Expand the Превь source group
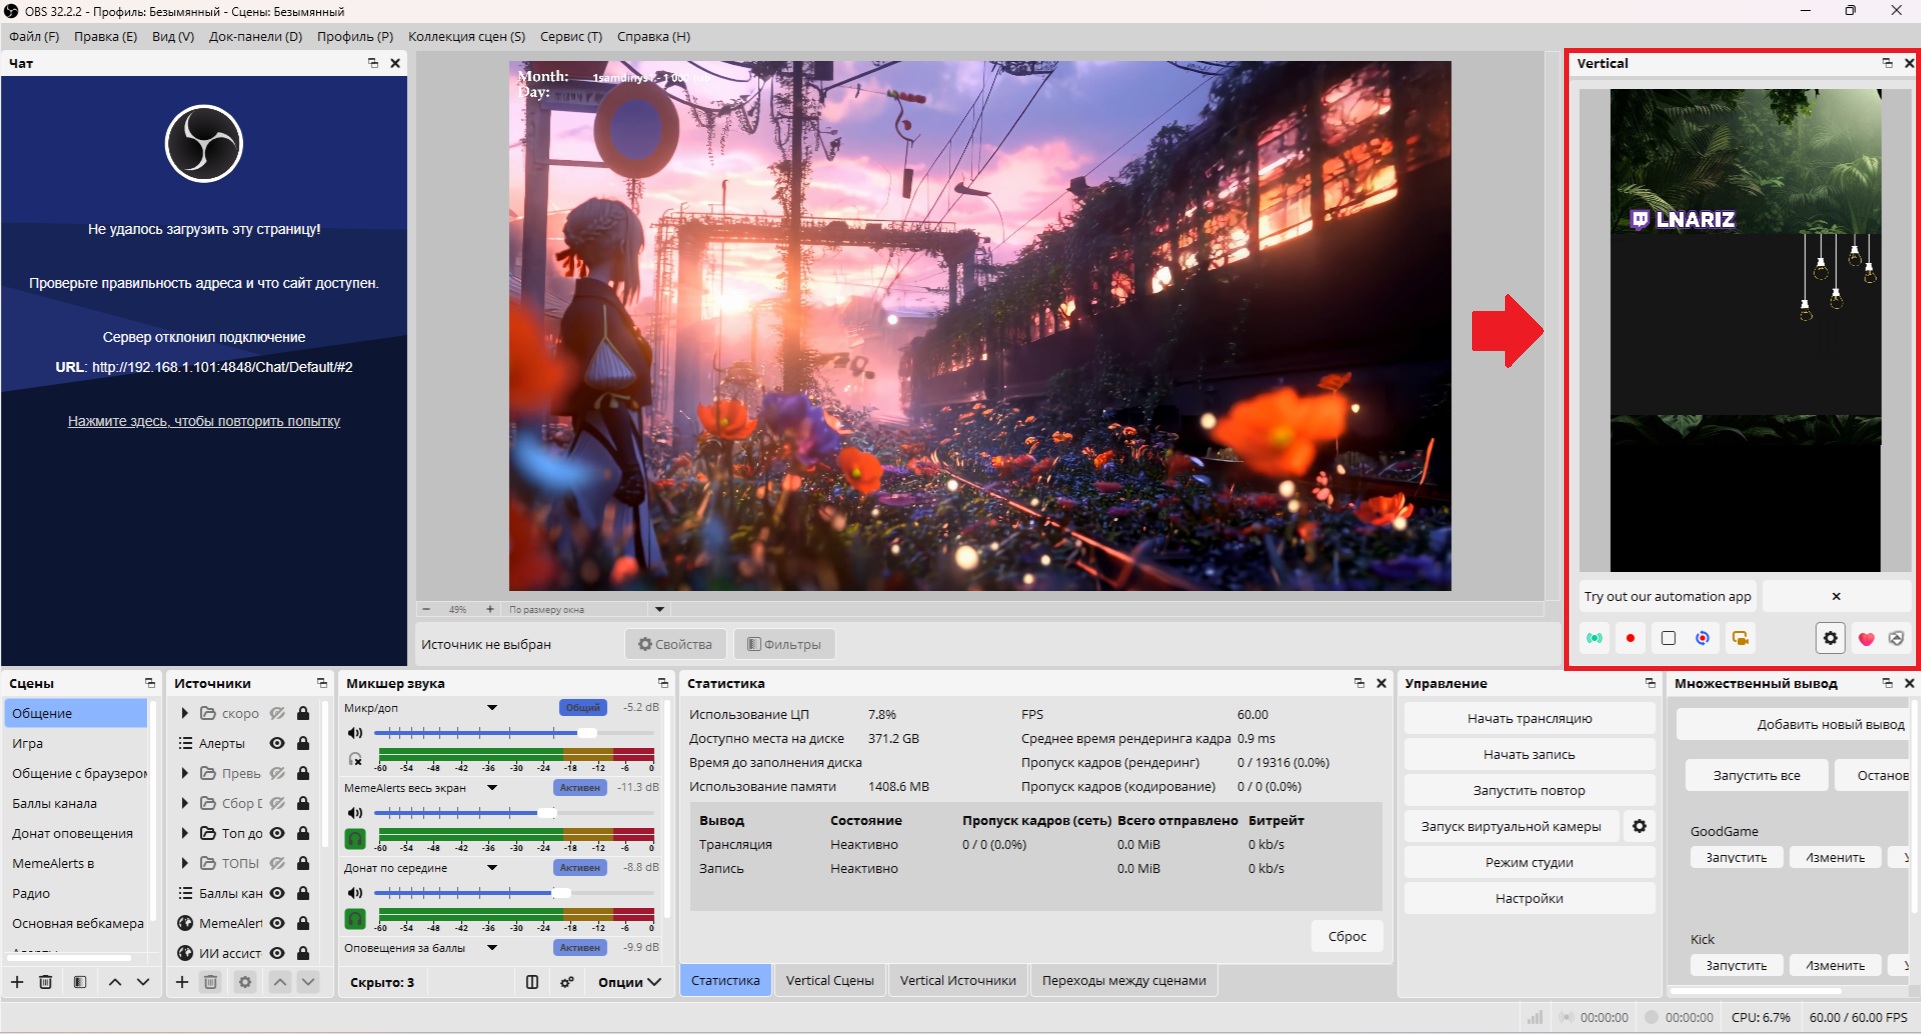 point(185,773)
